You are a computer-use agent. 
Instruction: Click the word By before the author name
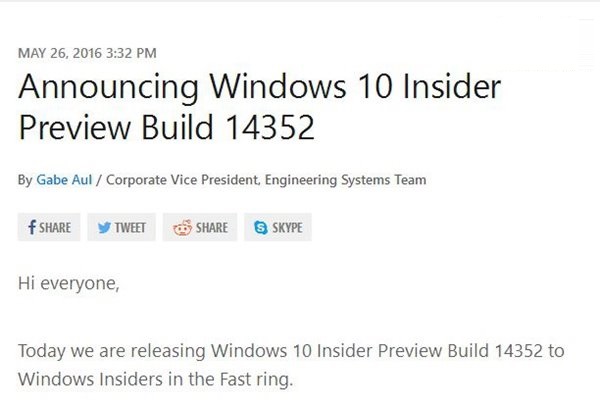point(25,180)
